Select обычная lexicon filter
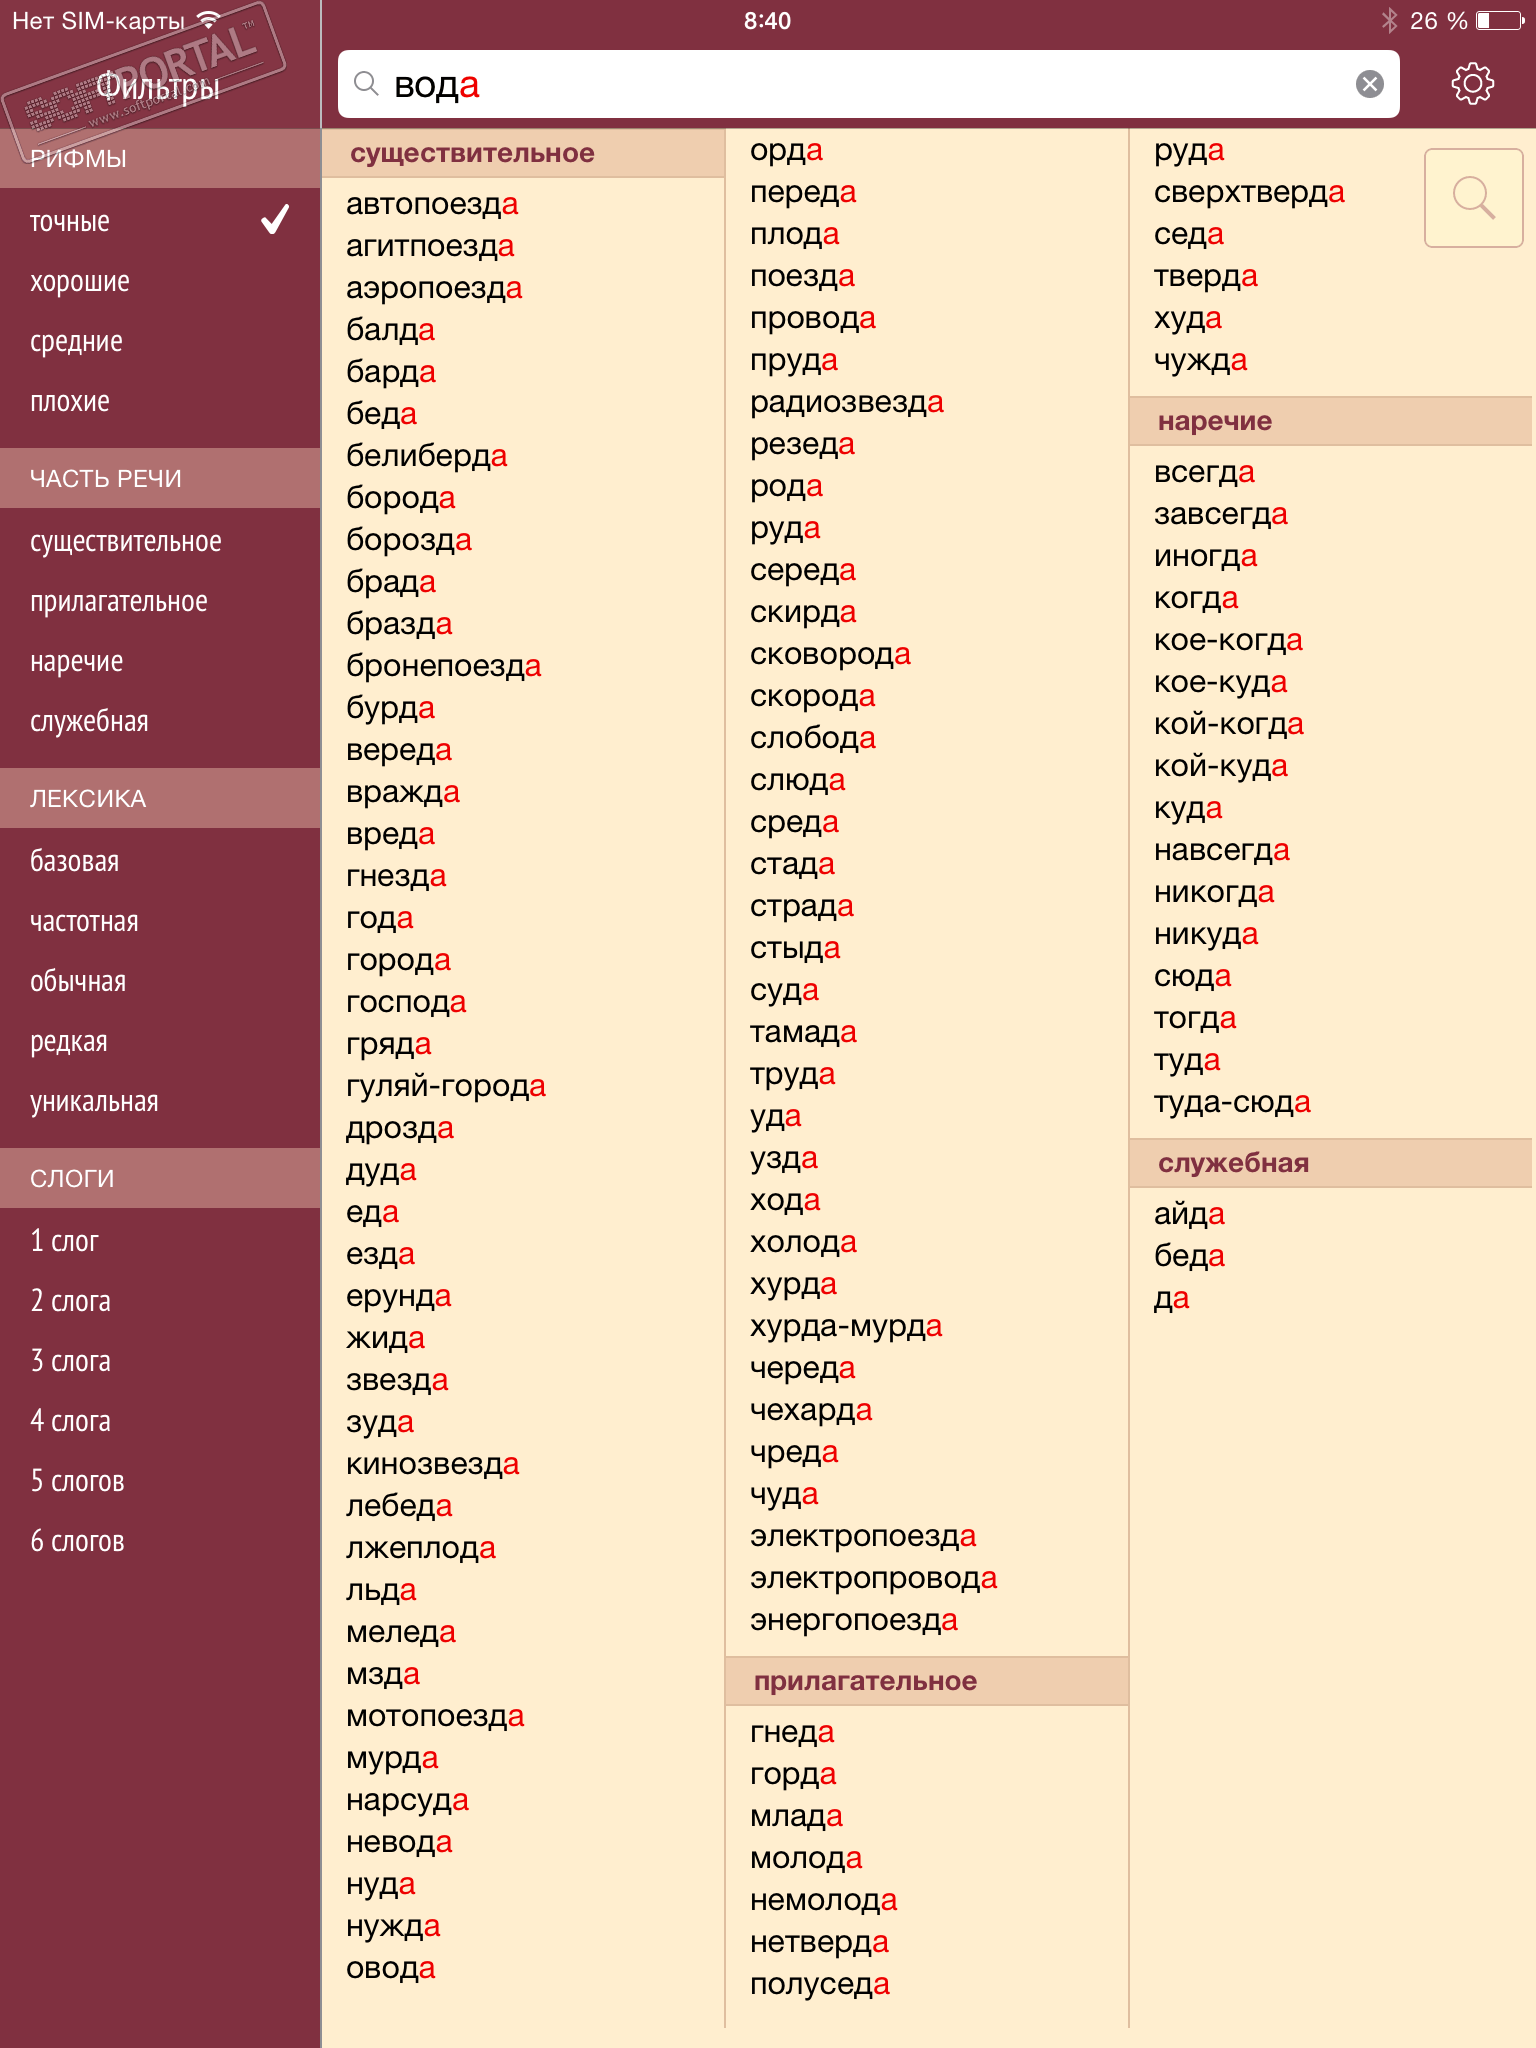Viewport: 1536px width, 2048px height. point(160,981)
